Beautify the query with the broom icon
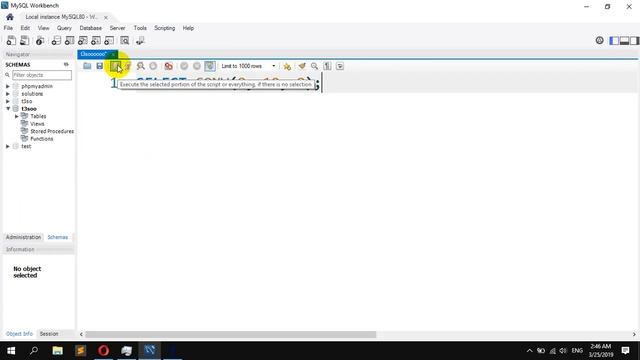The height and width of the screenshot is (360, 640). 302,66
